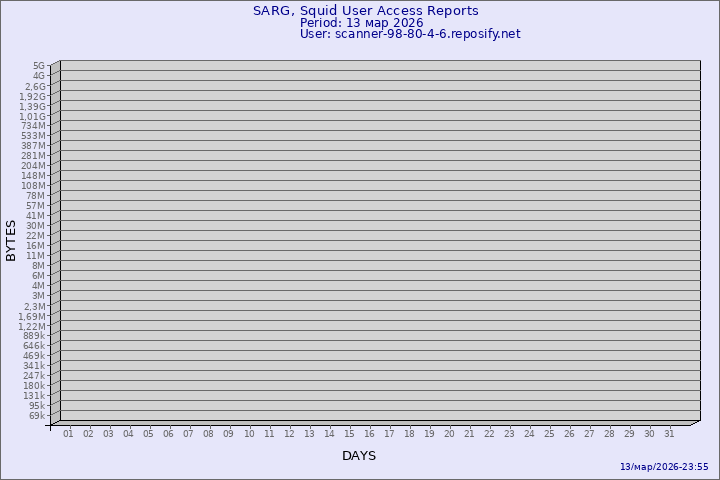Click the 16M tick label
Screen dimensions: 720x480
coord(36,246)
